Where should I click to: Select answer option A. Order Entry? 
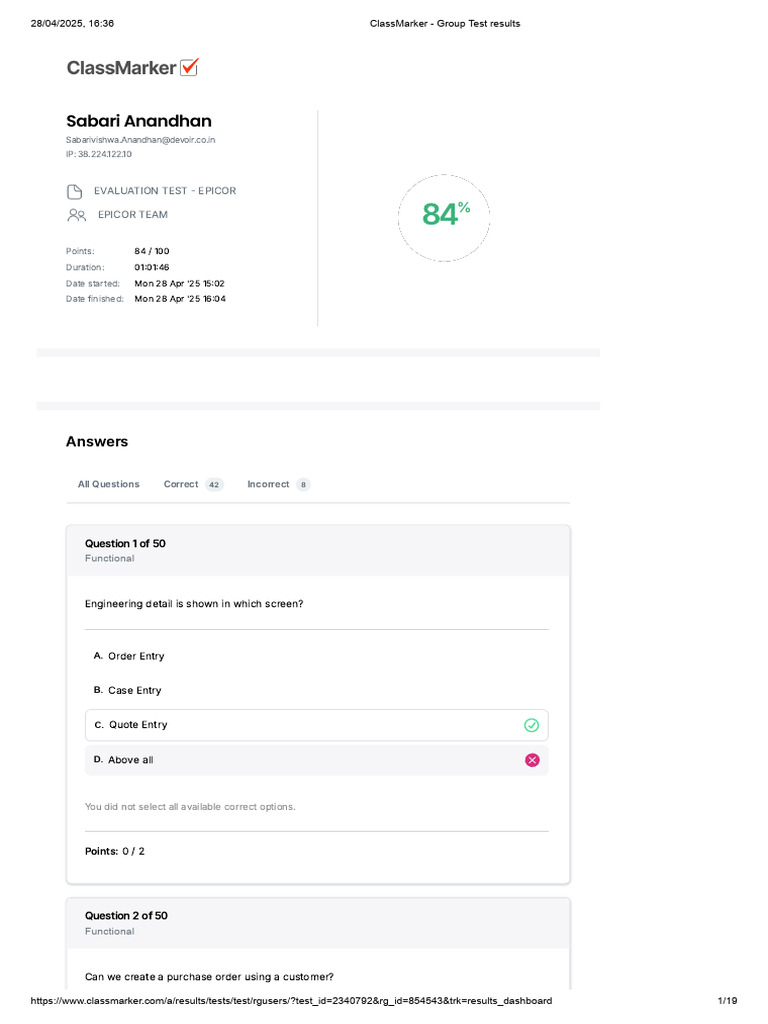(317, 656)
